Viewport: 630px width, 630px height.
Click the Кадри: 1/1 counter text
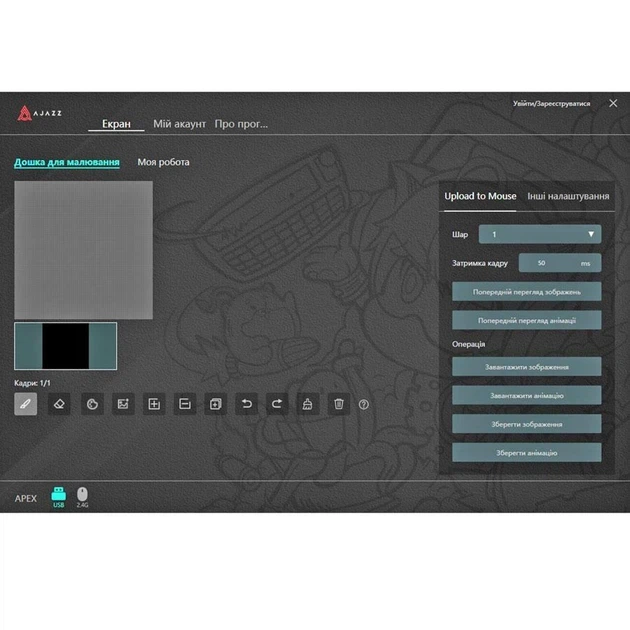click(32, 383)
